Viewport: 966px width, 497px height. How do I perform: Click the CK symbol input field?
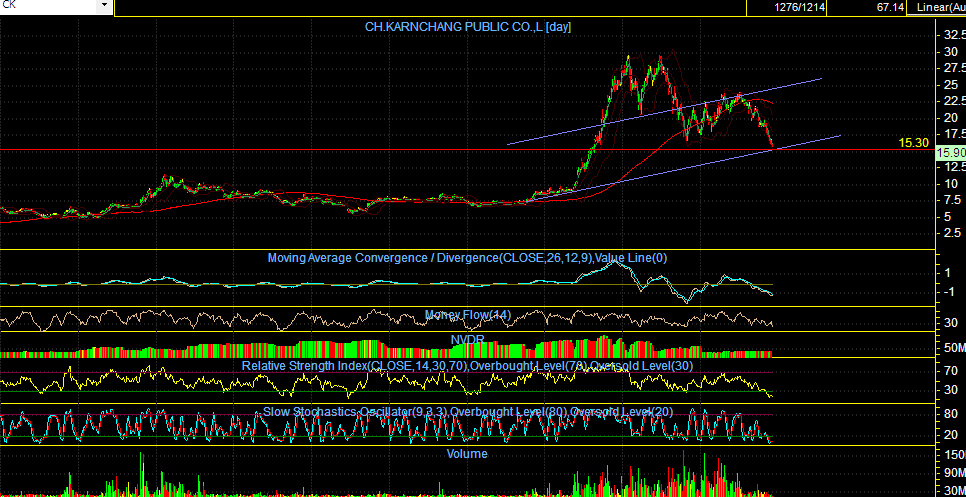point(48,6)
